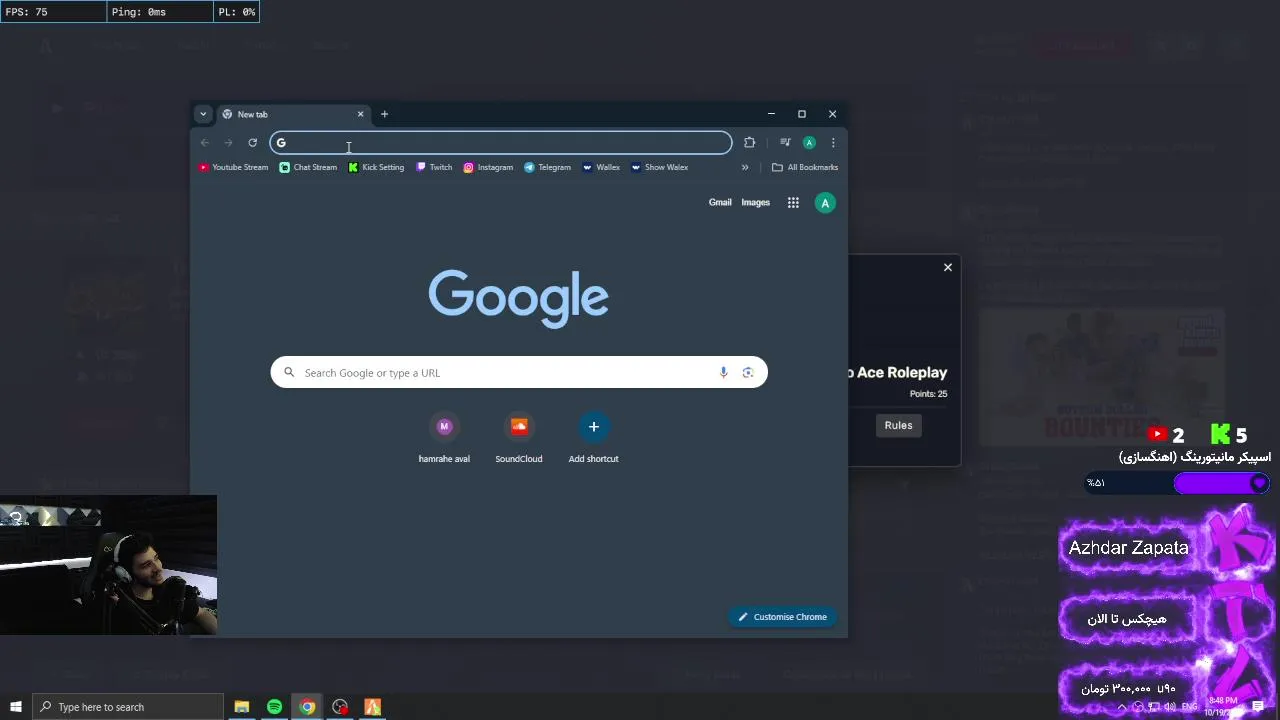Screen dimensions: 1280x720
Task: Open the Windows Start menu
Action: [x=15, y=707]
